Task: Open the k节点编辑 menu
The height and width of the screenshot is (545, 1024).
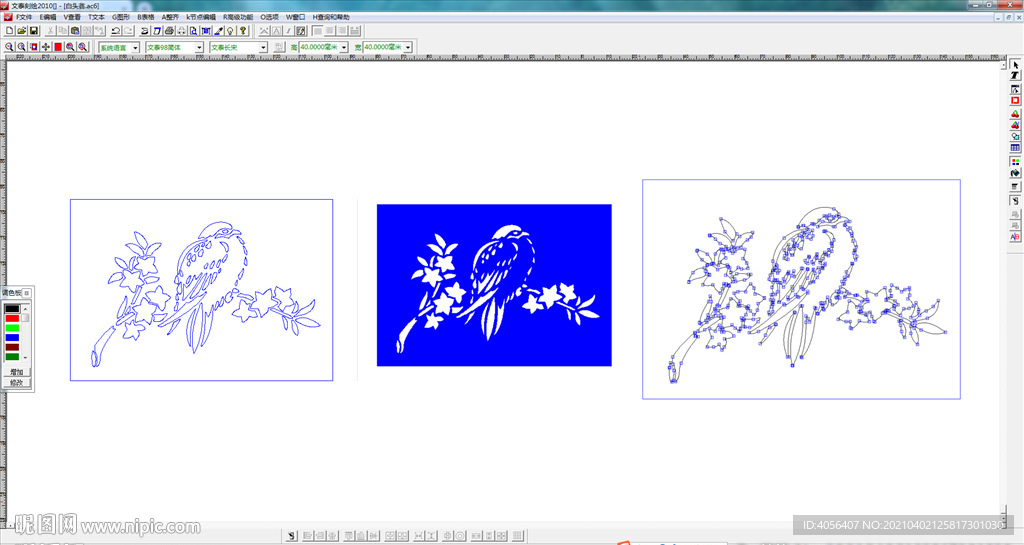Action: pos(201,17)
